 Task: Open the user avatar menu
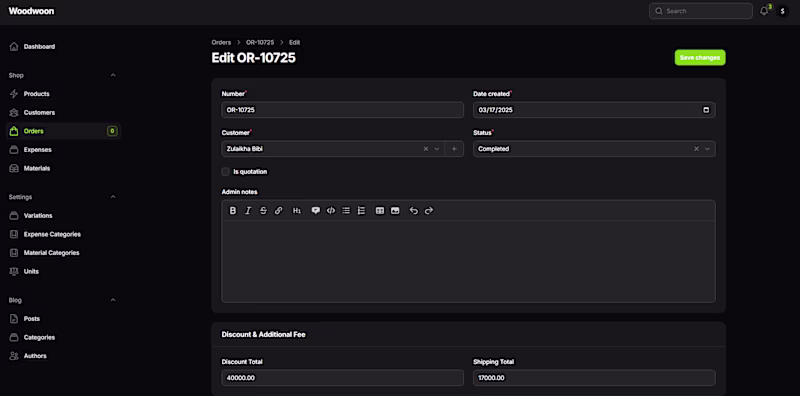tap(783, 11)
